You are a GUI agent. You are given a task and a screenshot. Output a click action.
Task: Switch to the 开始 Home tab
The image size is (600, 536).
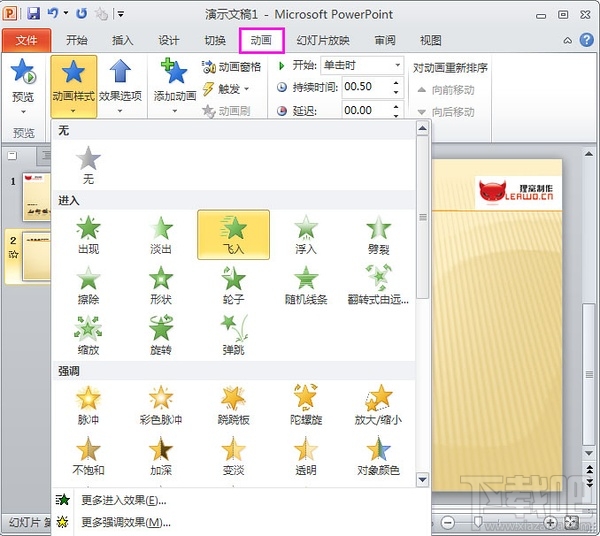pyautogui.click(x=77, y=40)
